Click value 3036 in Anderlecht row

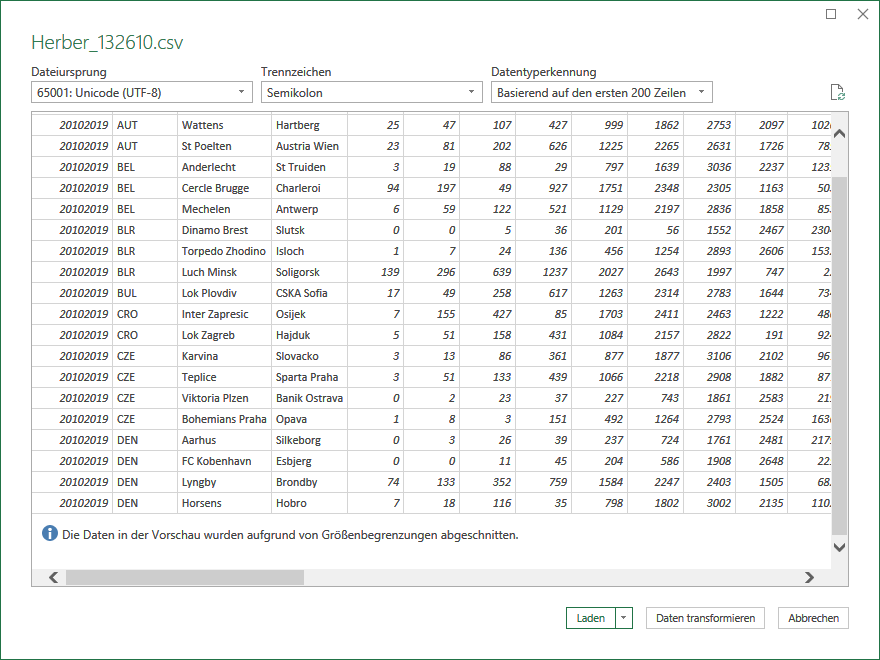[x=709, y=167]
